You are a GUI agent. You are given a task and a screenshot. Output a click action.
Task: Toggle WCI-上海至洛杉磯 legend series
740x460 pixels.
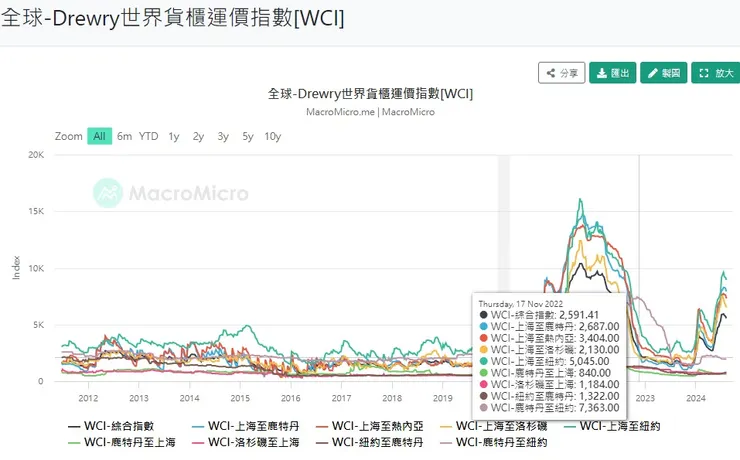pyautogui.click(x=494, y=427)
